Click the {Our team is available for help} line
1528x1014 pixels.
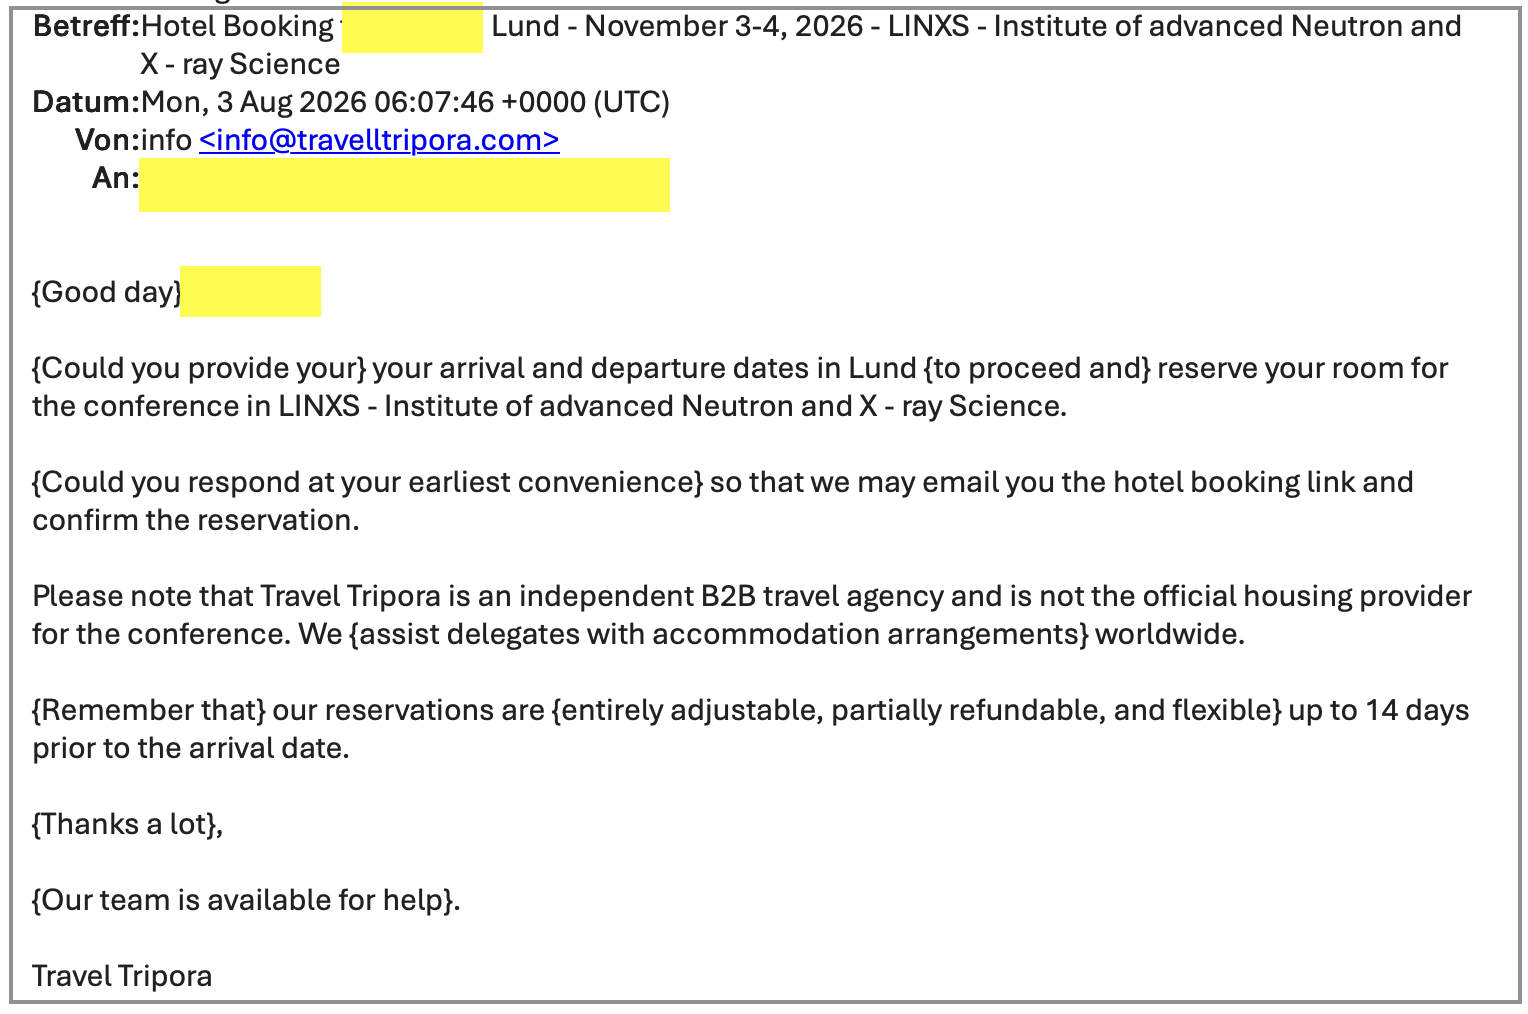coord(246,900)
